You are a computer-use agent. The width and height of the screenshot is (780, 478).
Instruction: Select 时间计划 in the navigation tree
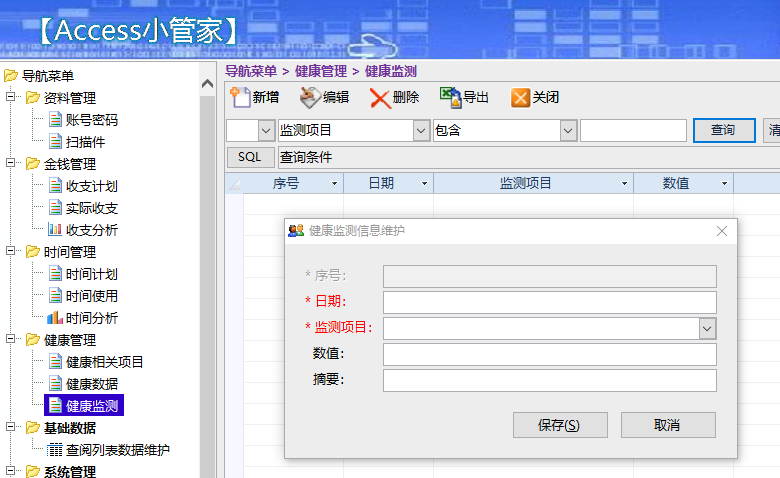(92, 274)
